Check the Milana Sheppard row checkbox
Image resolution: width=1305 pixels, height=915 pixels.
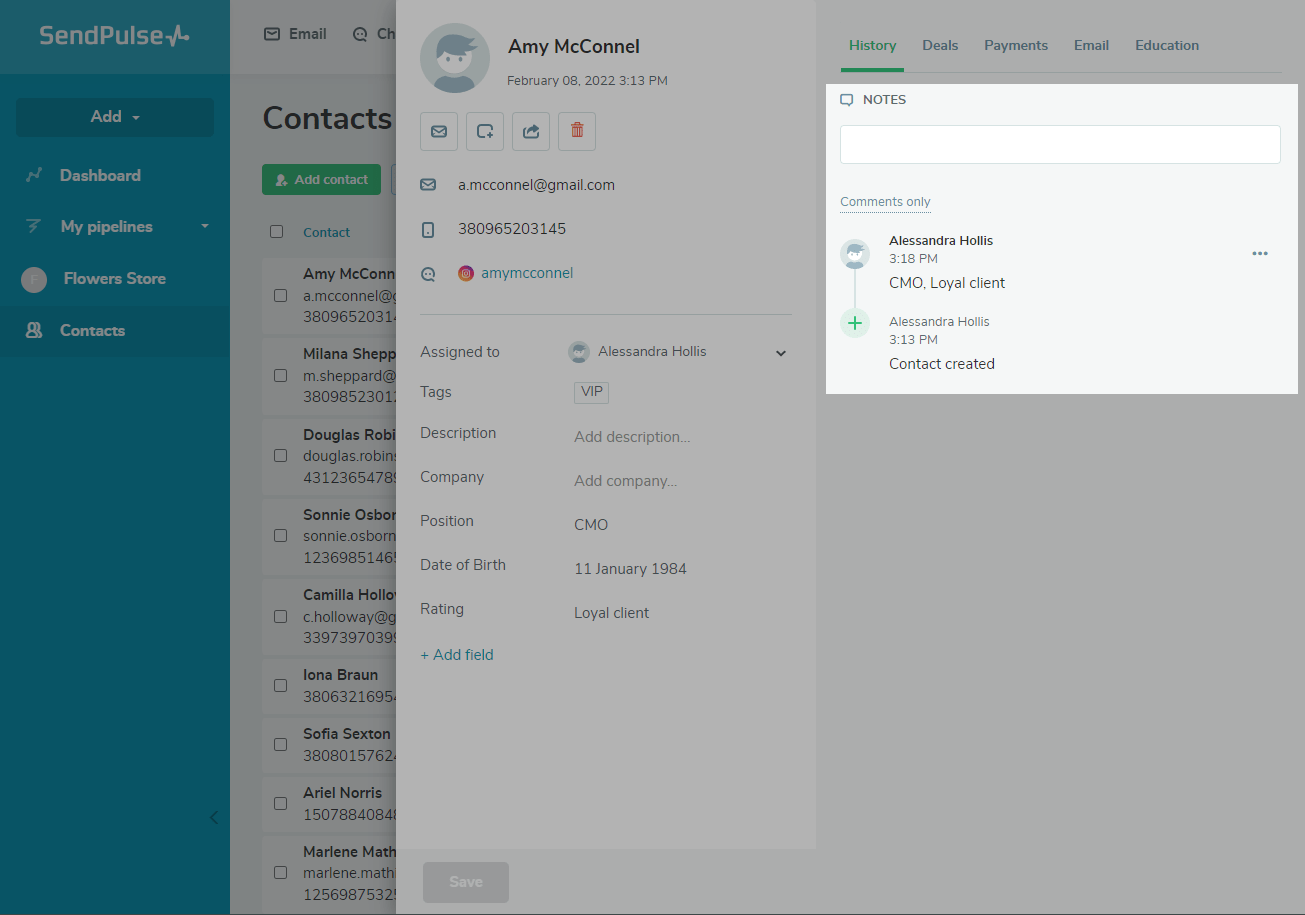[280, 376]
